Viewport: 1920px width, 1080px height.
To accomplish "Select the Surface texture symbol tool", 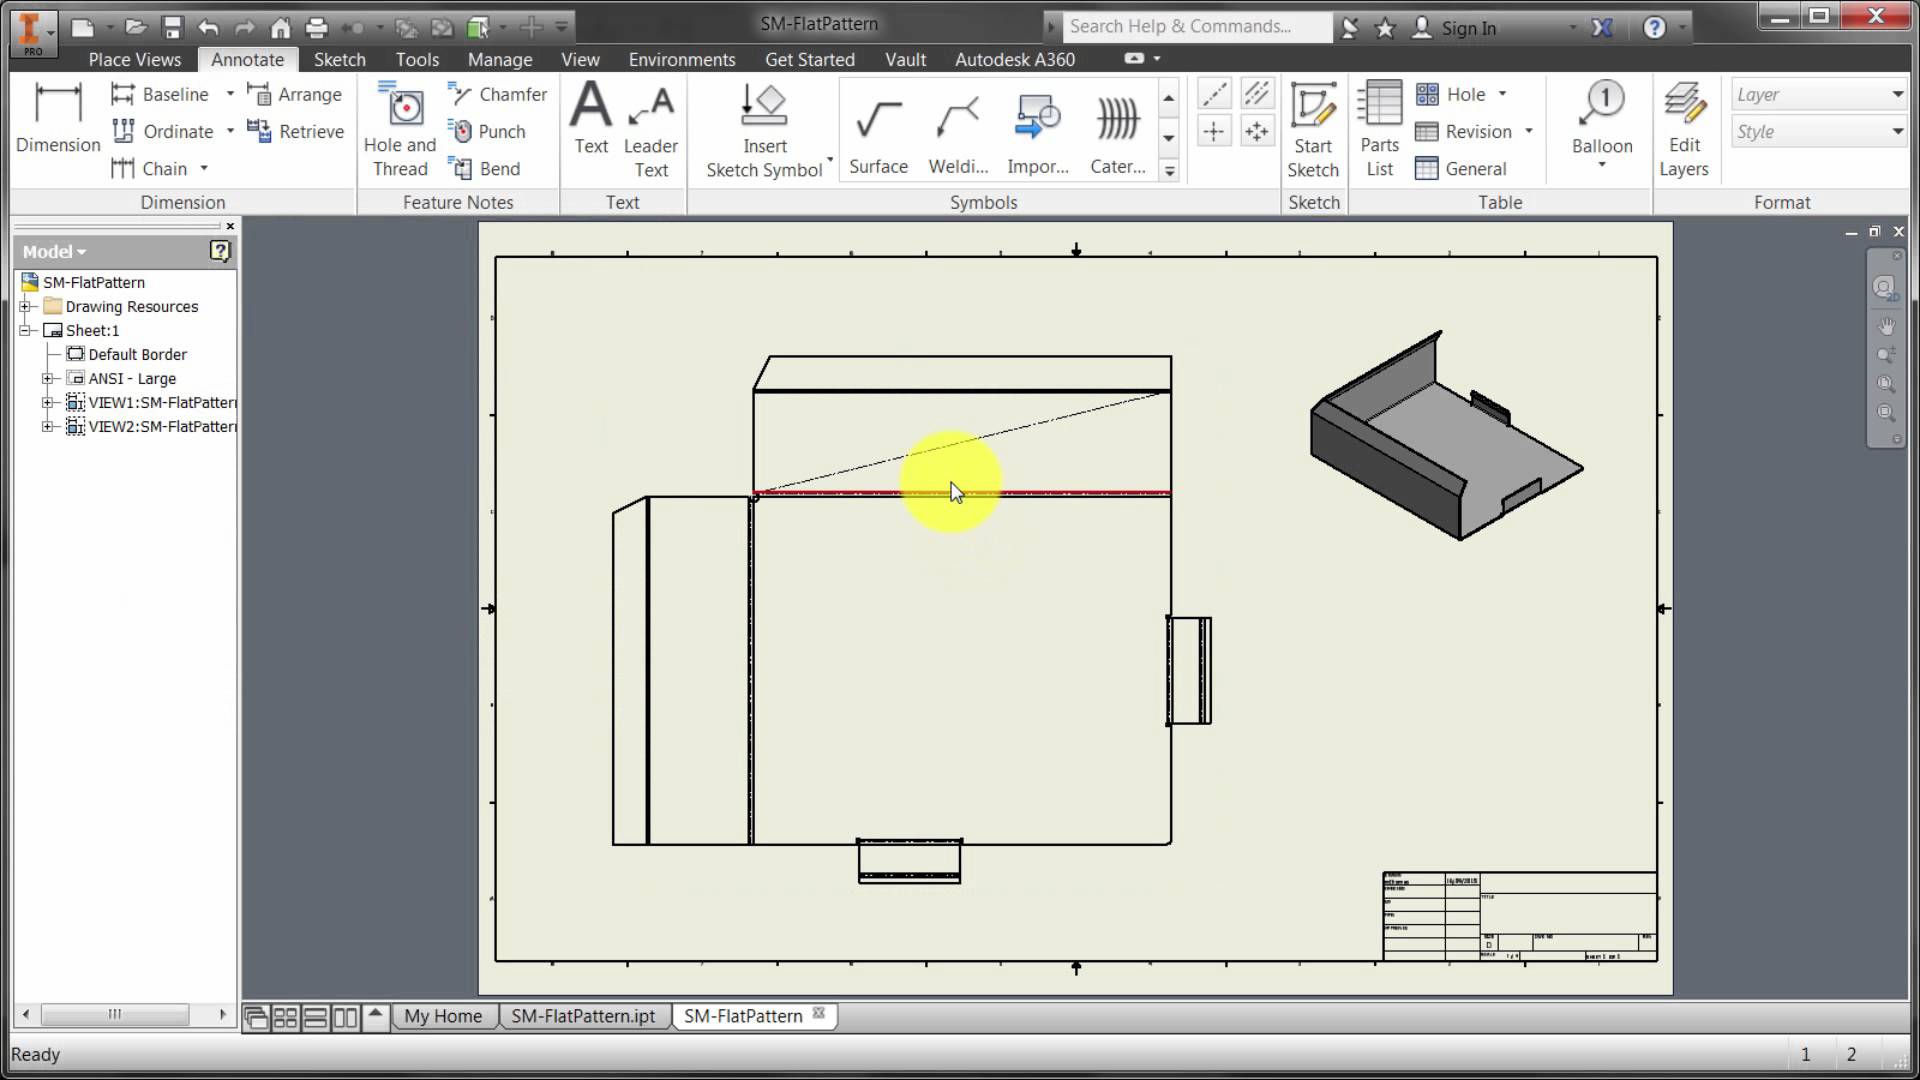I will (877, 131).
